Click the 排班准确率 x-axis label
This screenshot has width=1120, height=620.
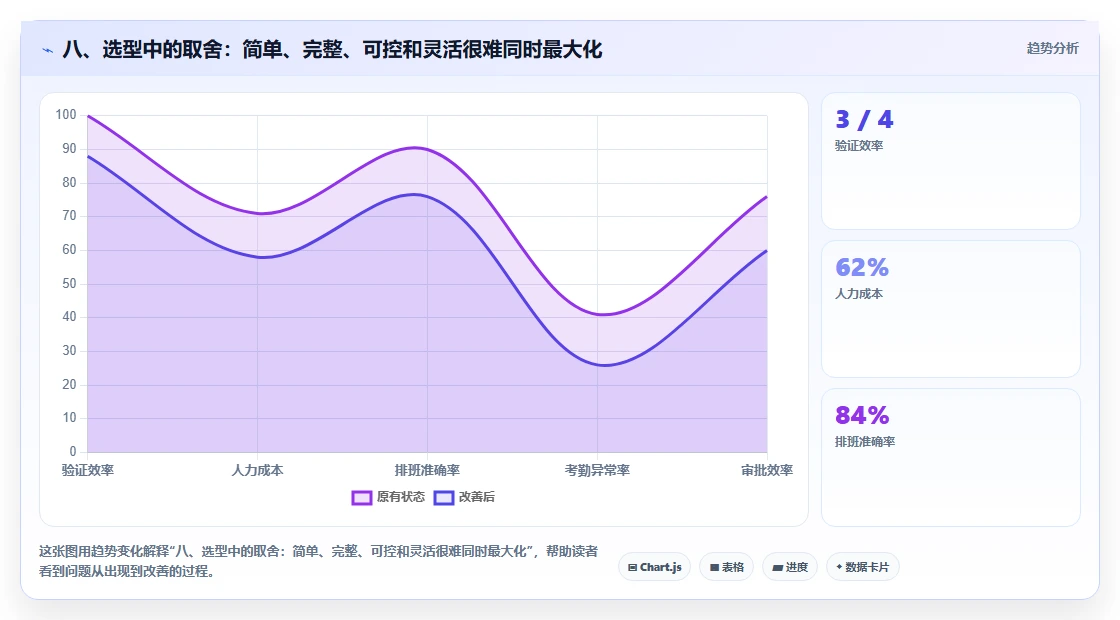pyautogui.click(x=427, y=470)
